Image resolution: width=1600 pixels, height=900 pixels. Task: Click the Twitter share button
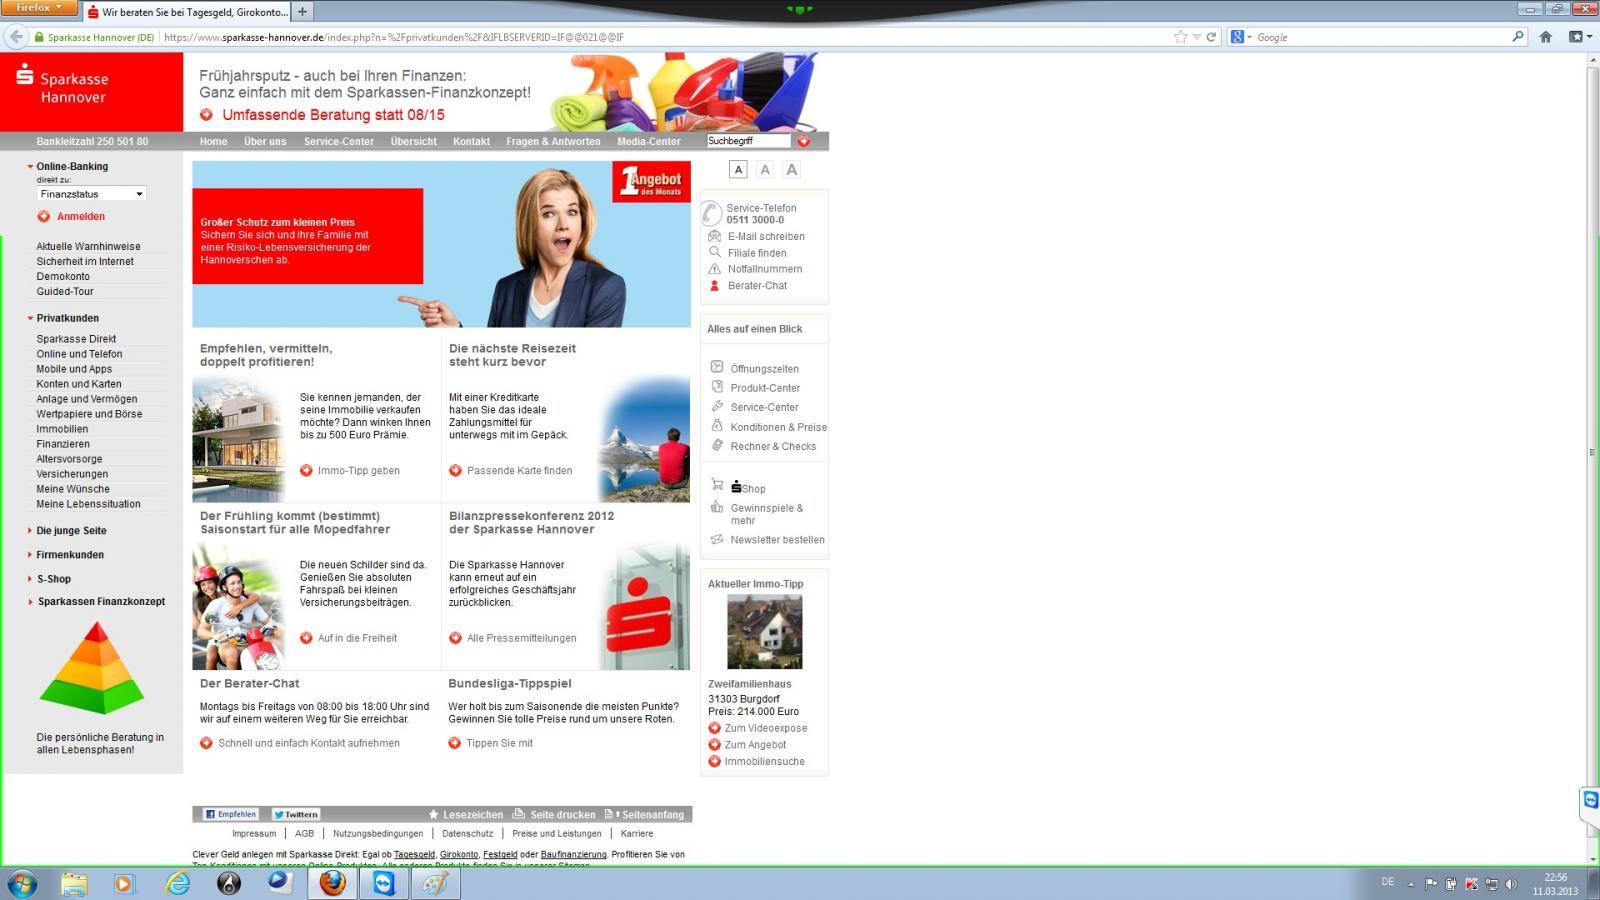(296, 814)
